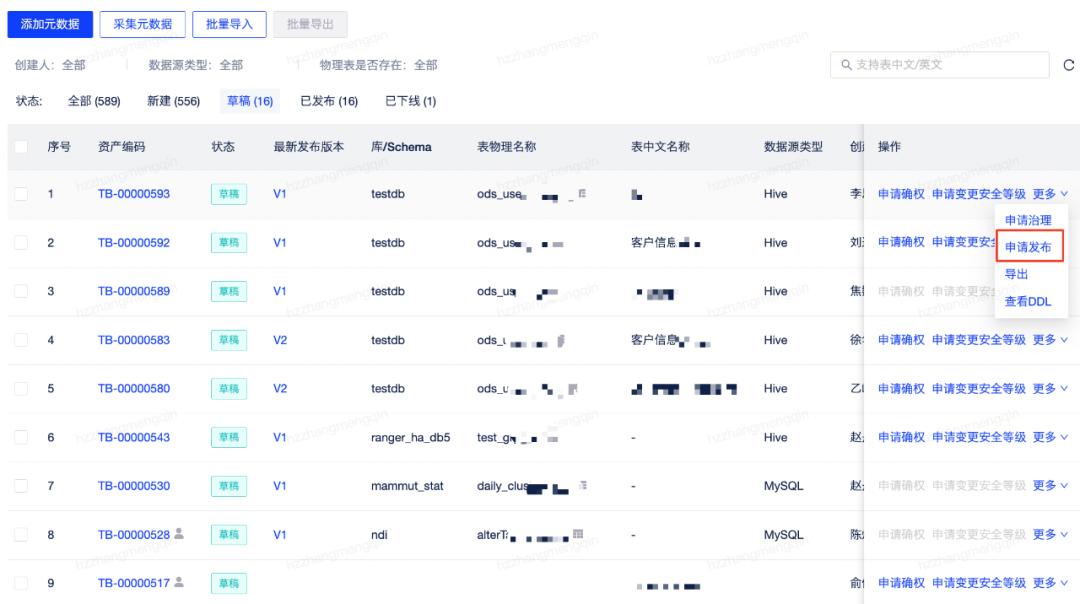Click the 添加元数据 button
Screen dimensions: 1080x604
pyautogui.click(x=50, y=24)
